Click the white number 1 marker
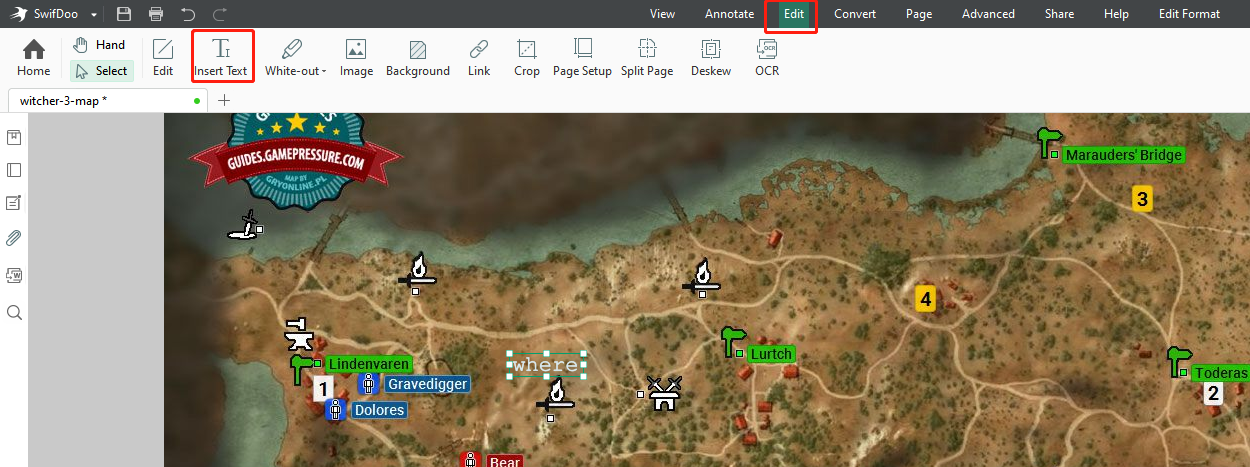 (x=322, y=389)
